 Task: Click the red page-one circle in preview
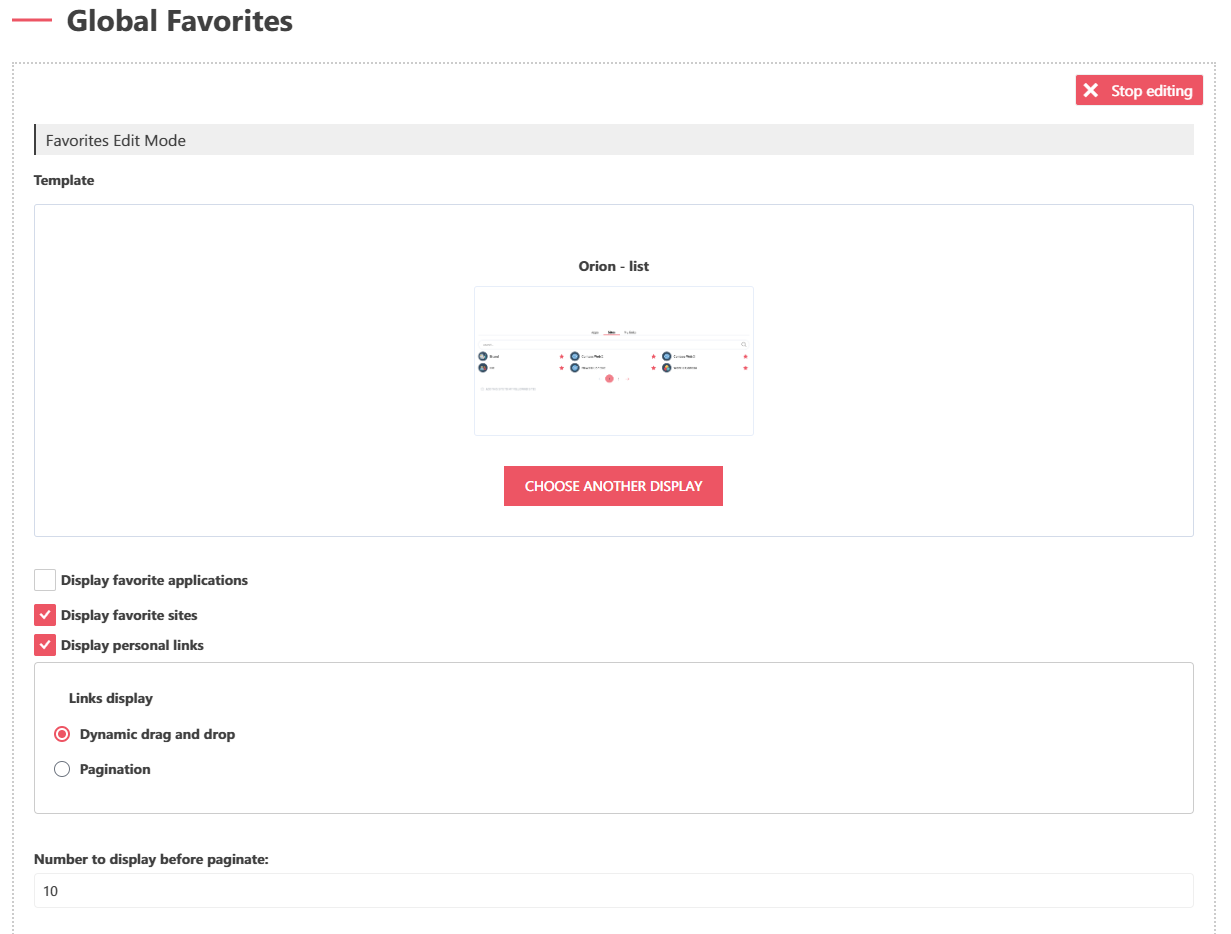coord(609,379)
